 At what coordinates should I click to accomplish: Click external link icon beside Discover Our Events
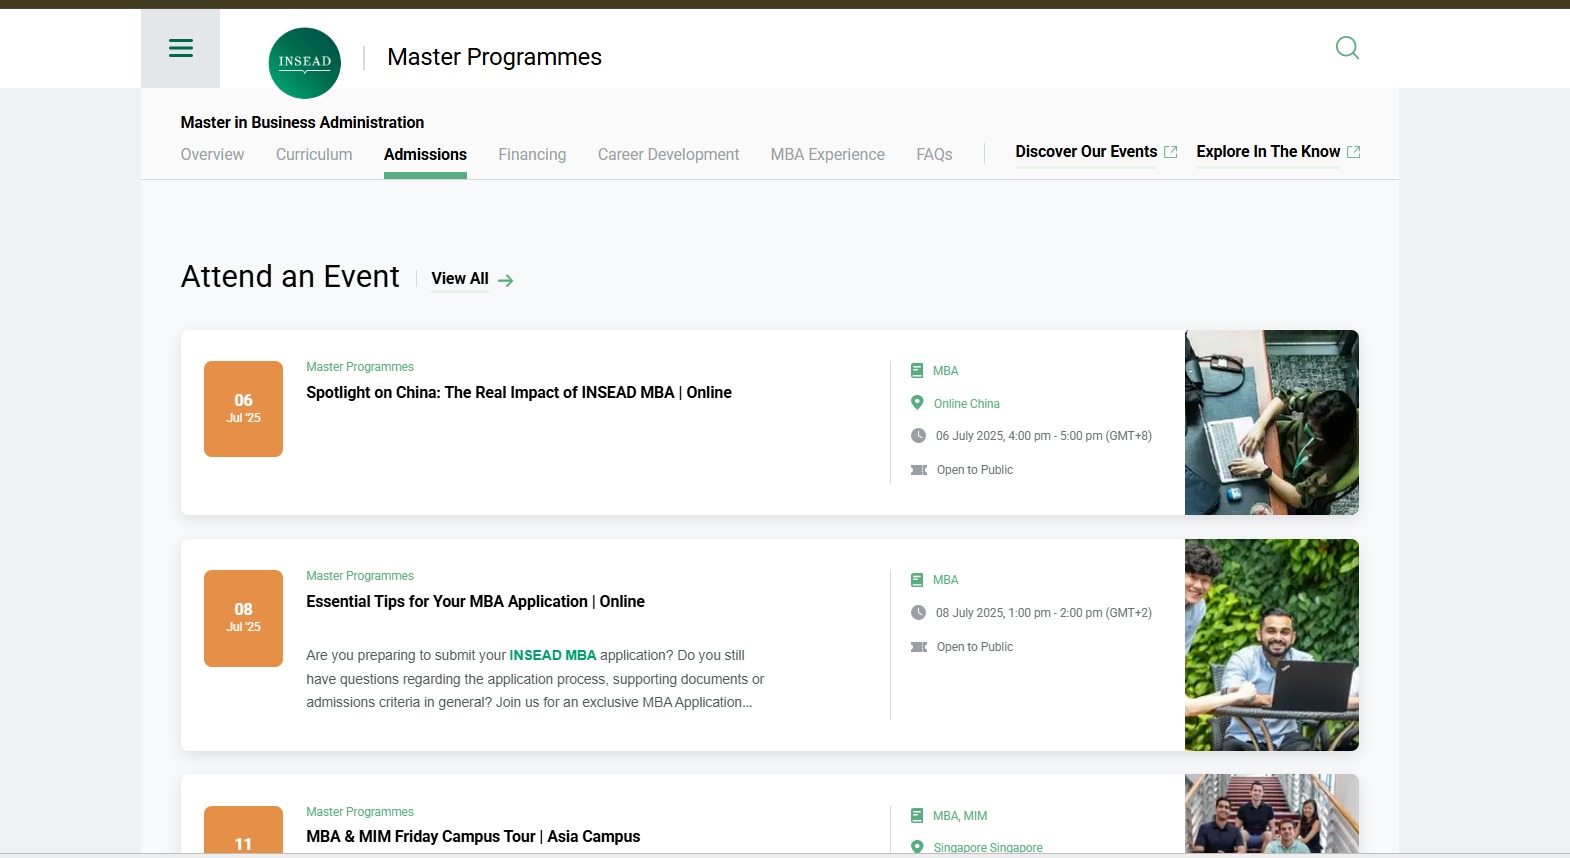pyautogui.click(x=1171, y=152)
